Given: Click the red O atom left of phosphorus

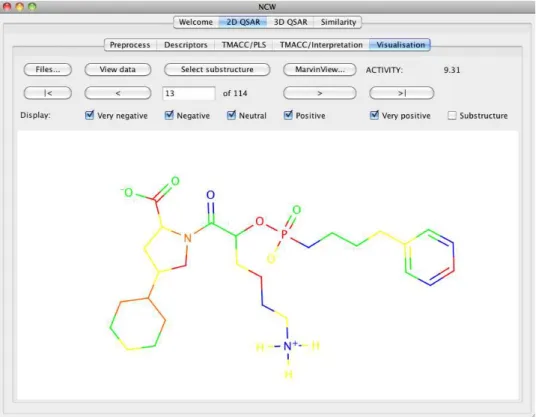Looking at the screenshot, I should (x=259, y=221).
